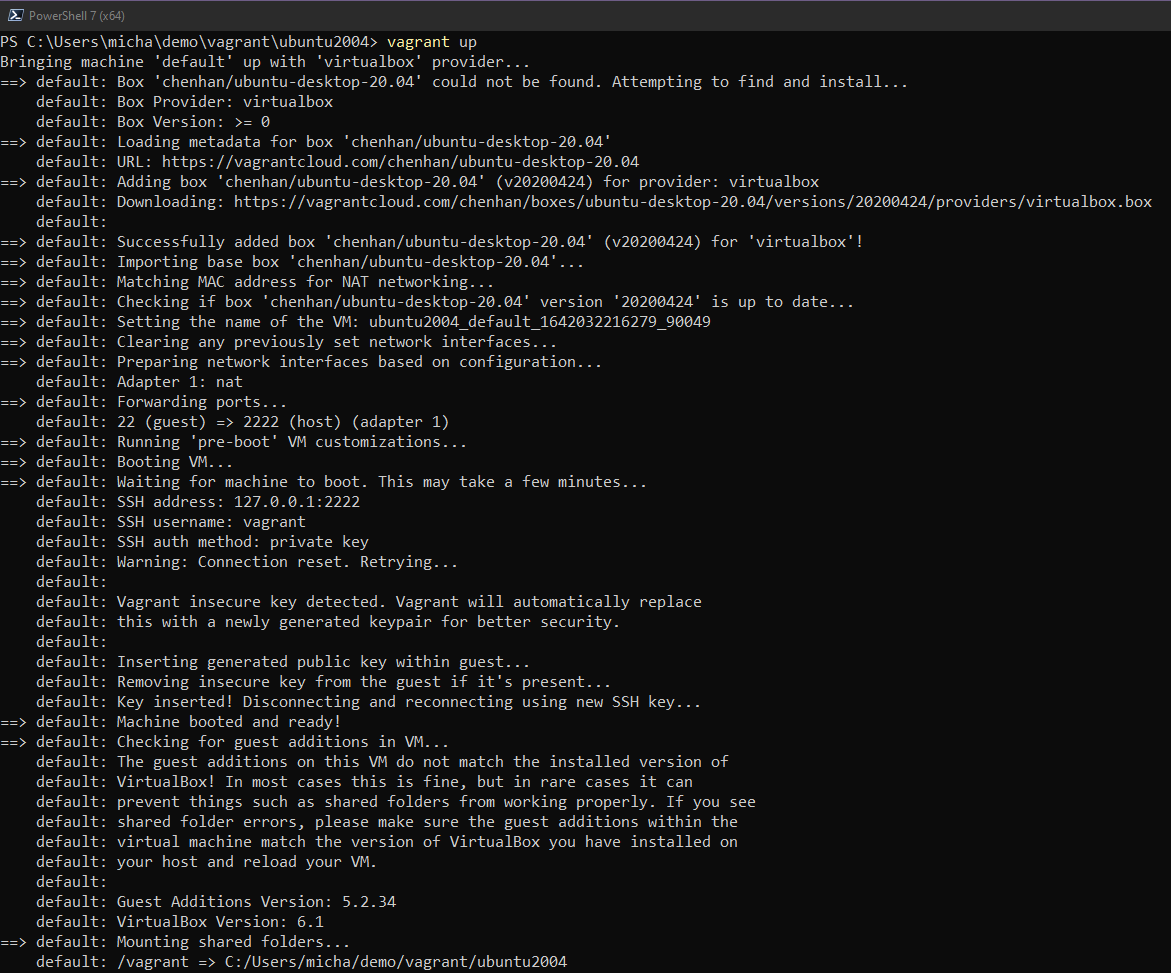Screen dimensions: 1171x973
Task: Click the 'Machine booted and ready!' message
Action: (x=229, y=722)
